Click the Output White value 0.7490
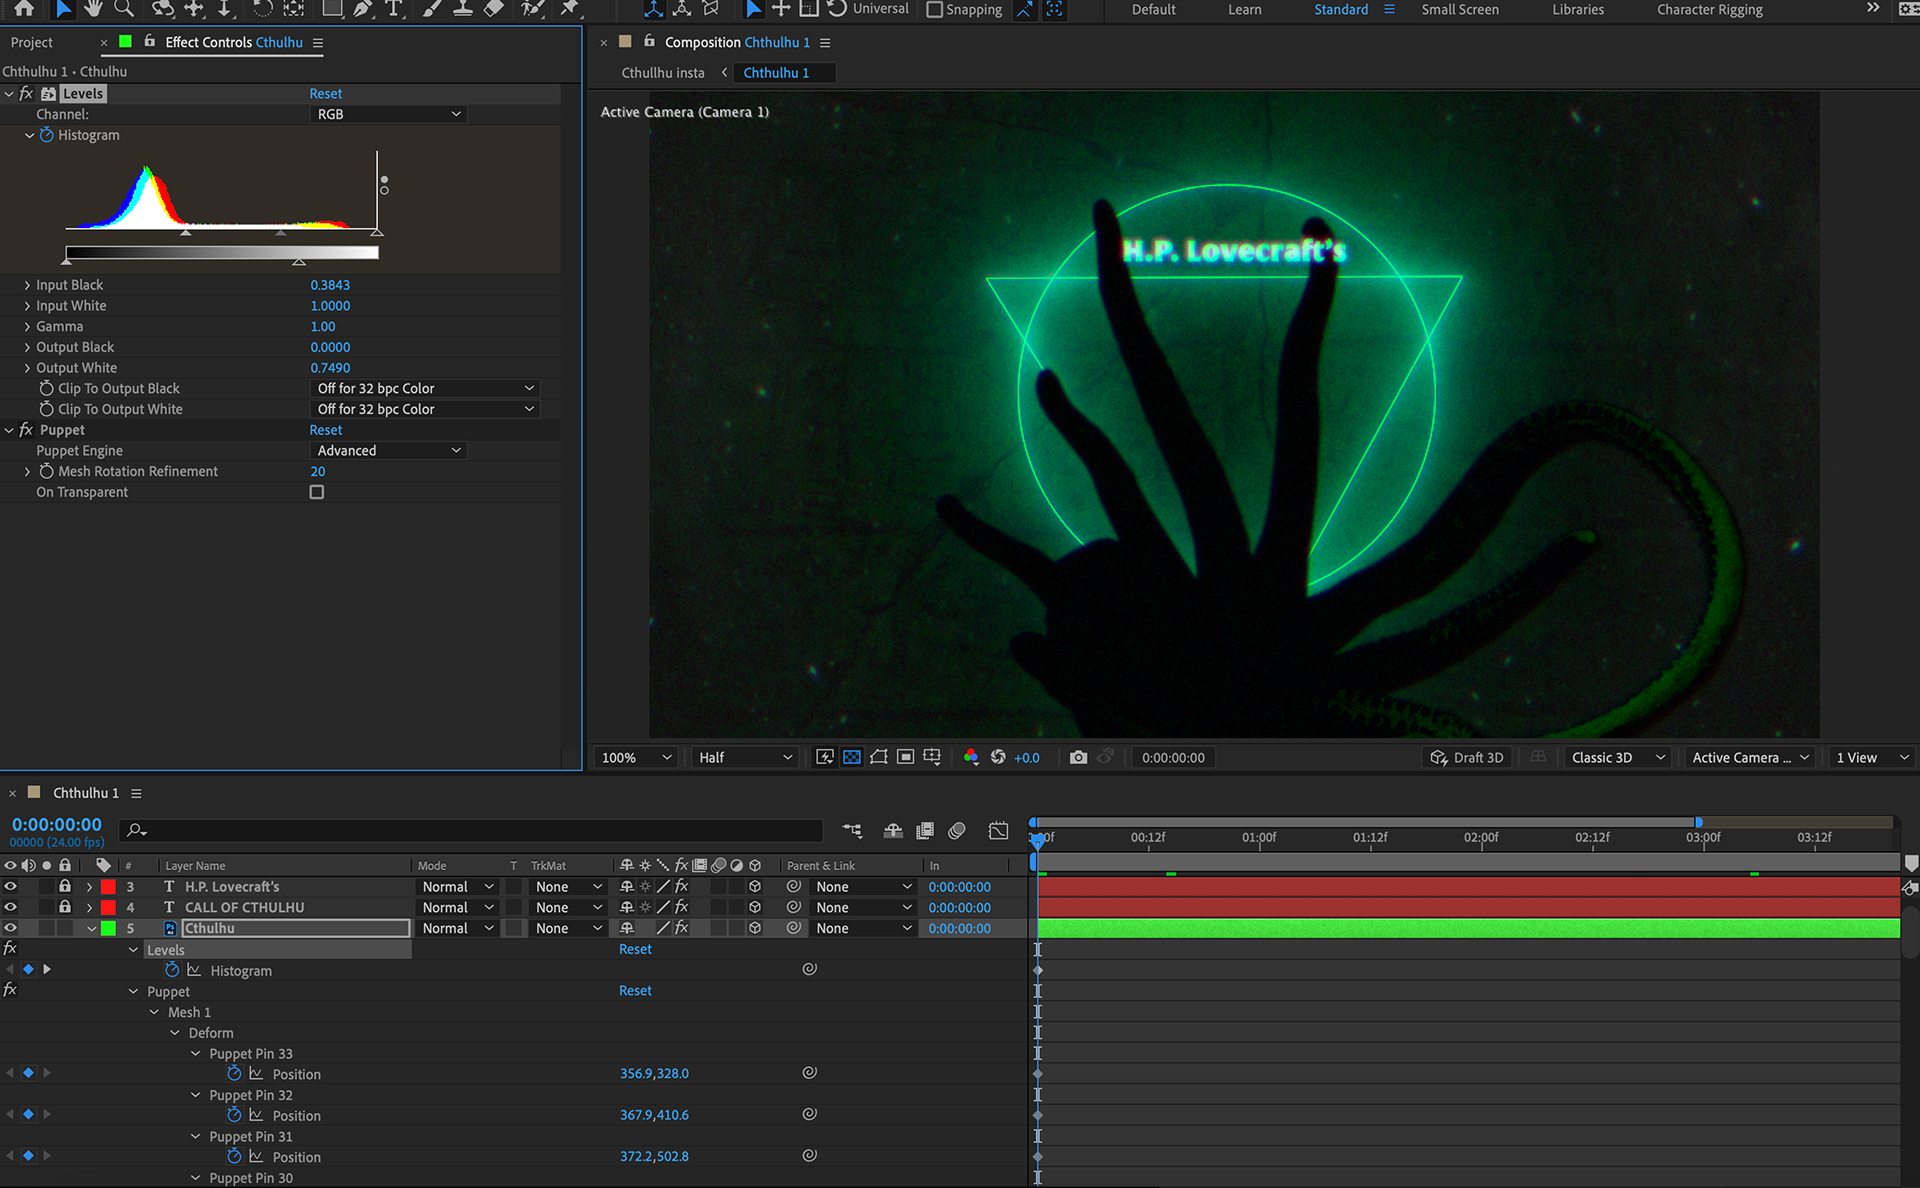The image size is (1920, 1188). (x=330, y=368)
